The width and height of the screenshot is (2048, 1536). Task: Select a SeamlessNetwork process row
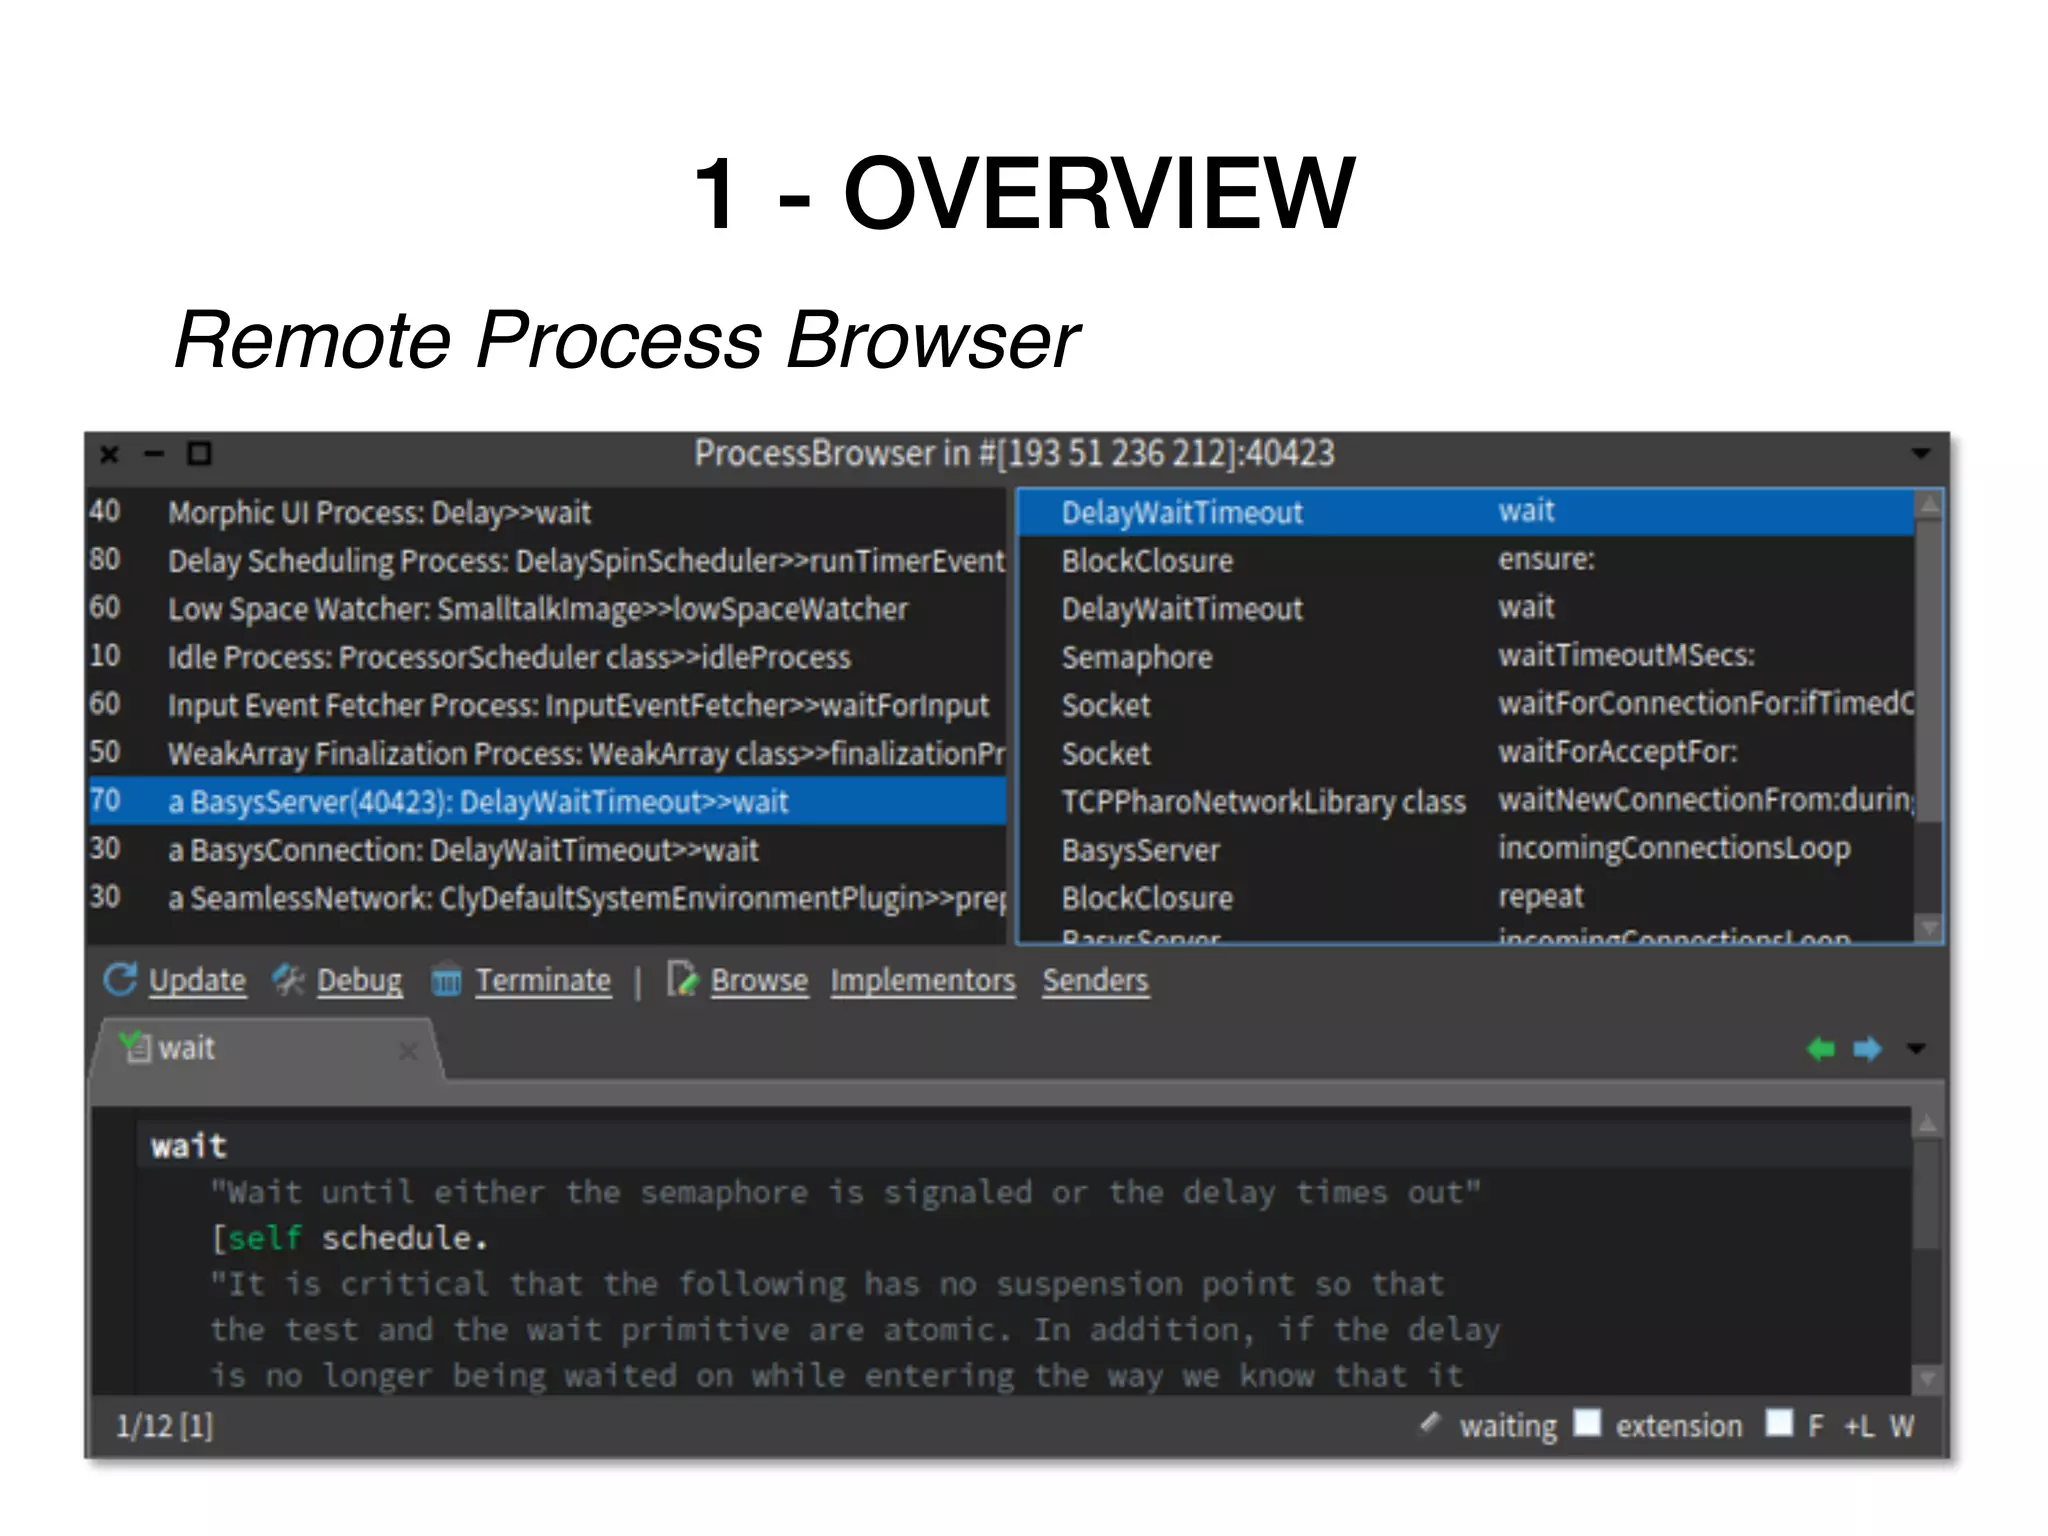coord(547,898)
